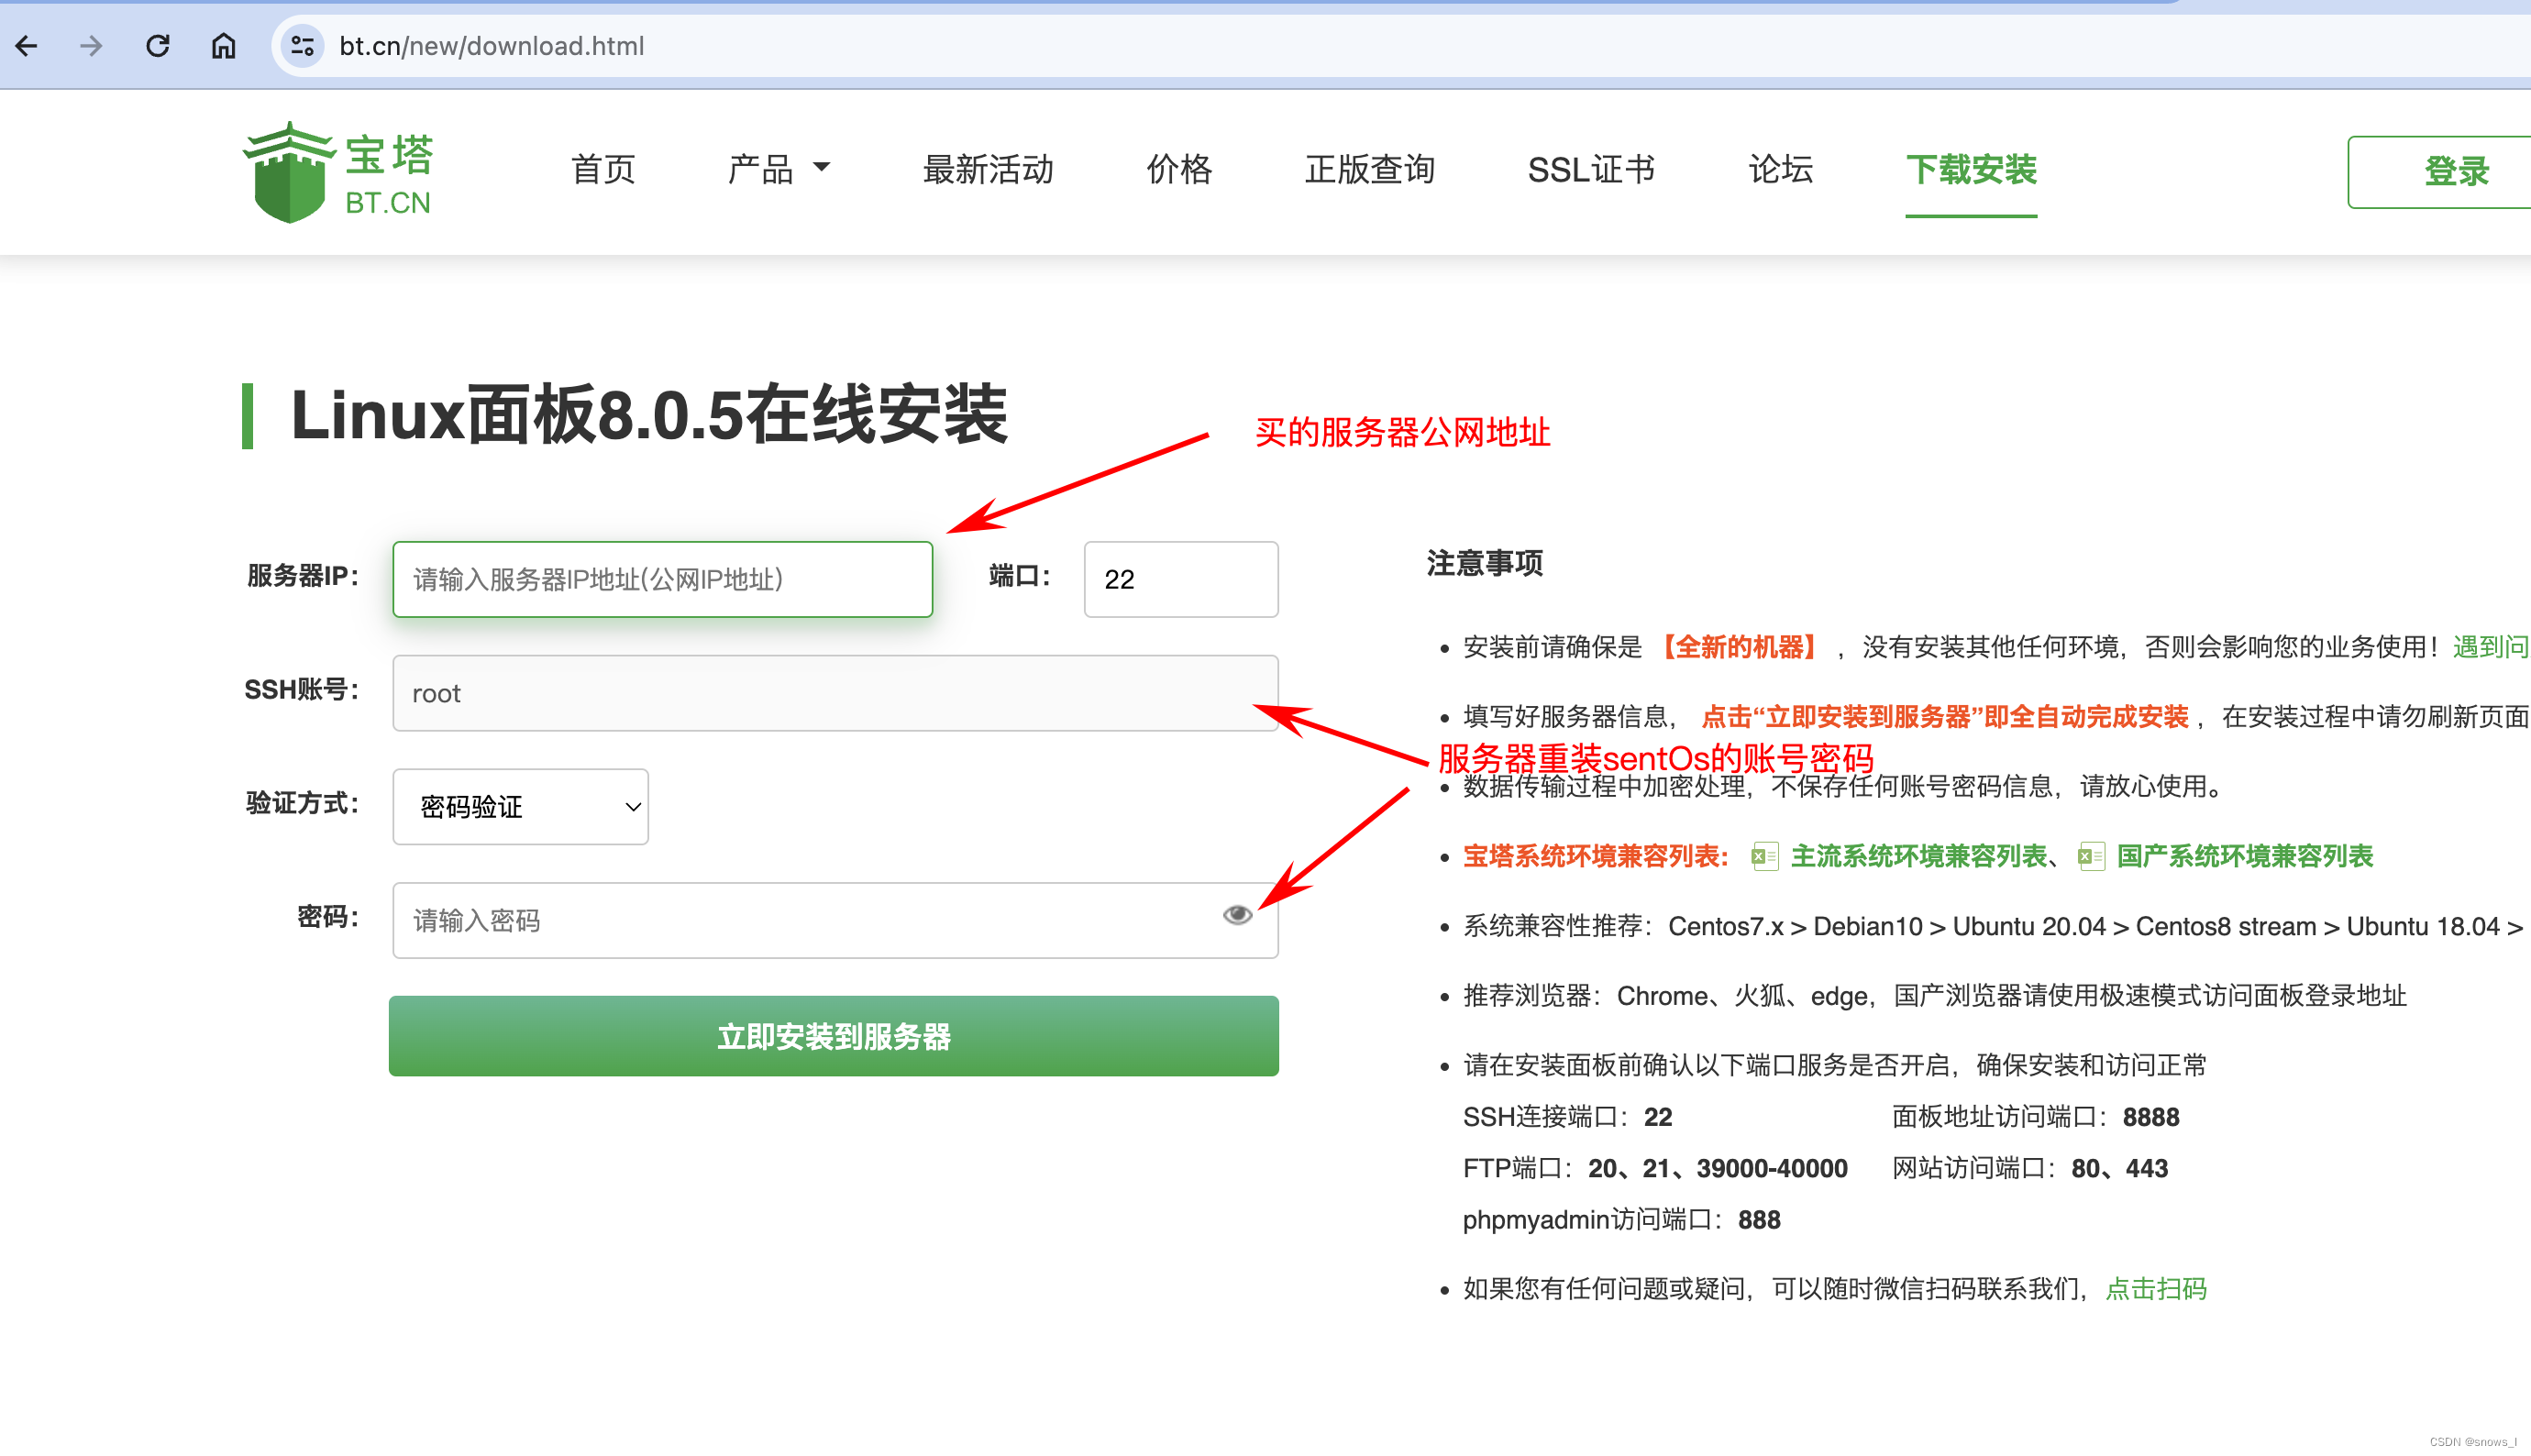
Task: Click the browser forward arrow
Action: 91,46
